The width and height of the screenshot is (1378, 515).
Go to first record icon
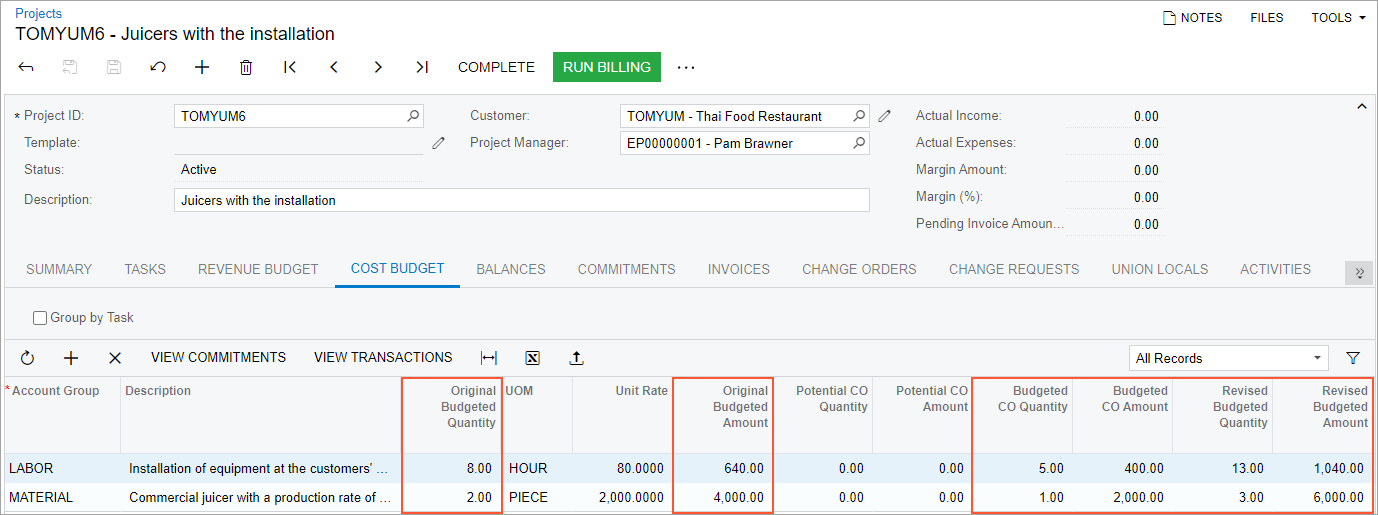pyautogui.click(x=290, y=67)
